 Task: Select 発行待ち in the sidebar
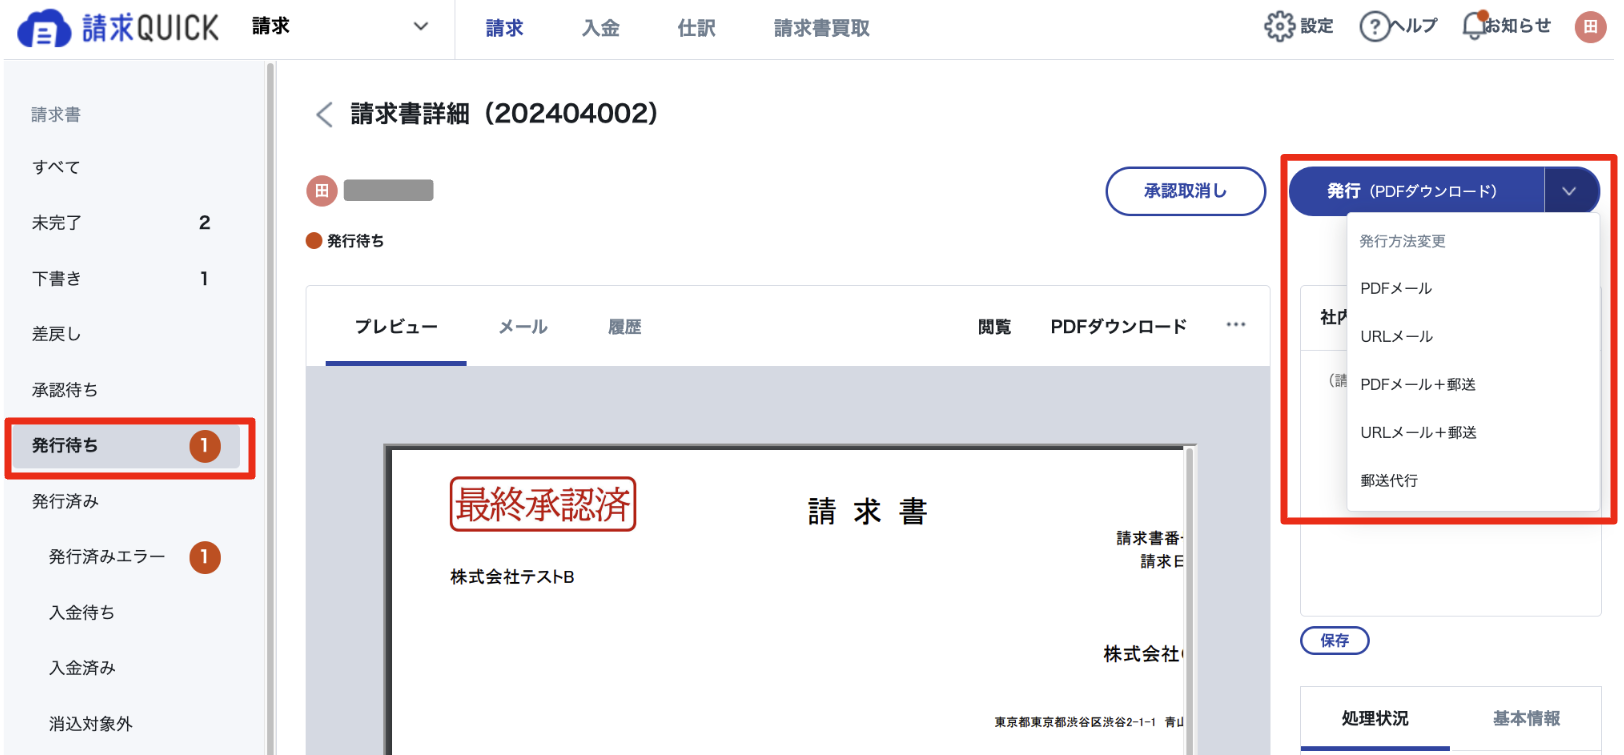(125, 446)
